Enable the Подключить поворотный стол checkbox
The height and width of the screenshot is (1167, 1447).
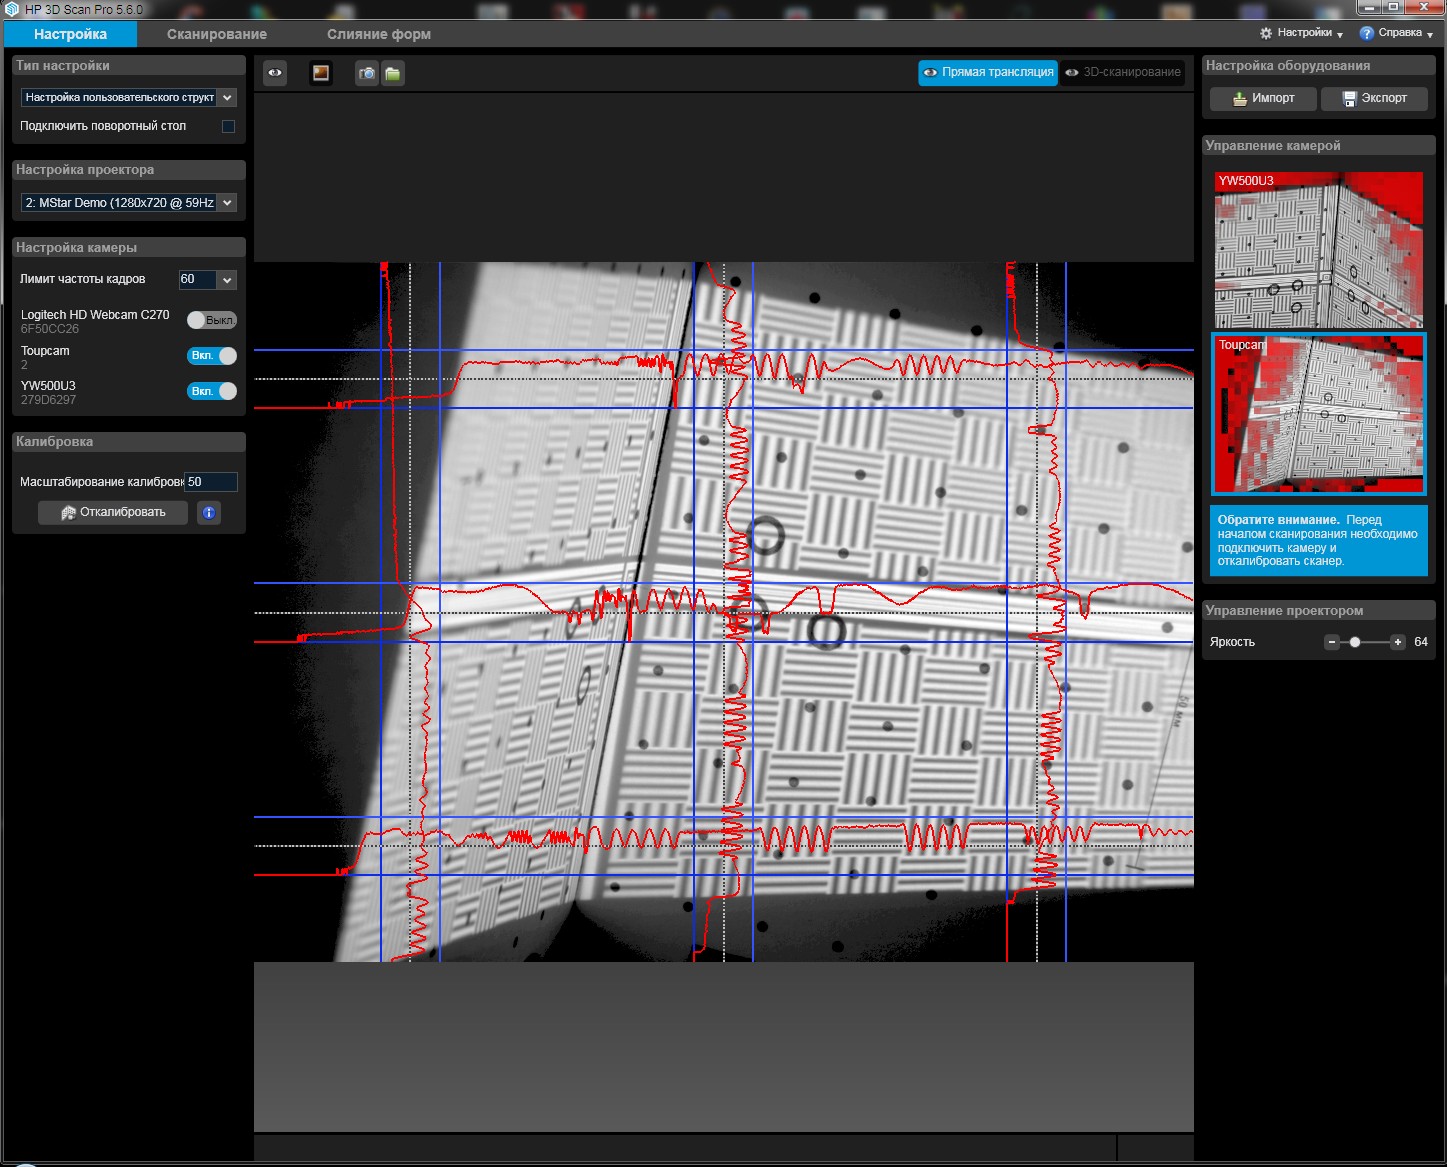[x=228, y=127]
